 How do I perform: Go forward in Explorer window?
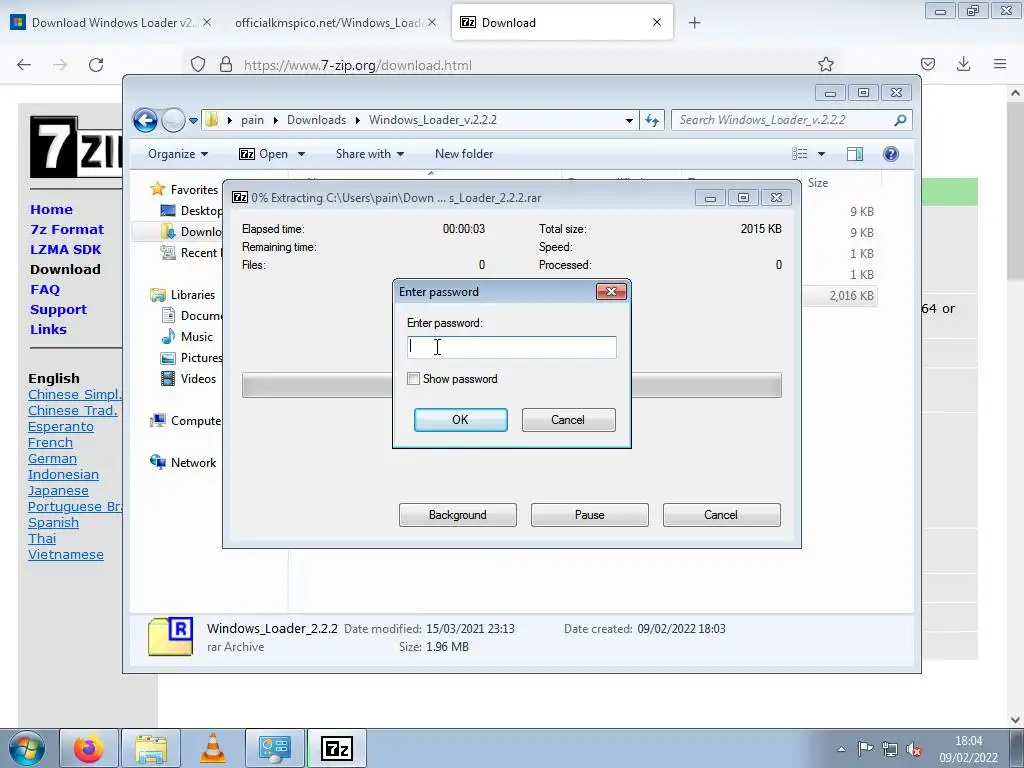tap(173, 120)
